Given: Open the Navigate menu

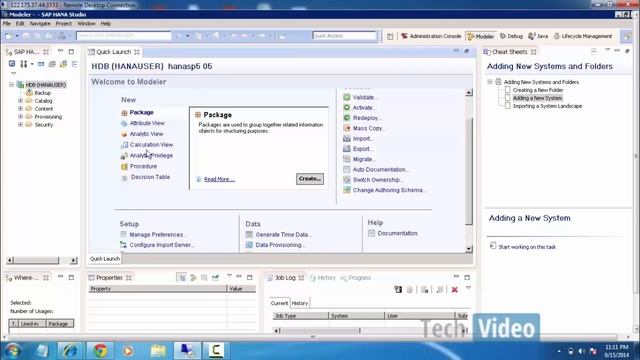Looking at the screenshot, I should pyautogui.click(x=40, y=24).
